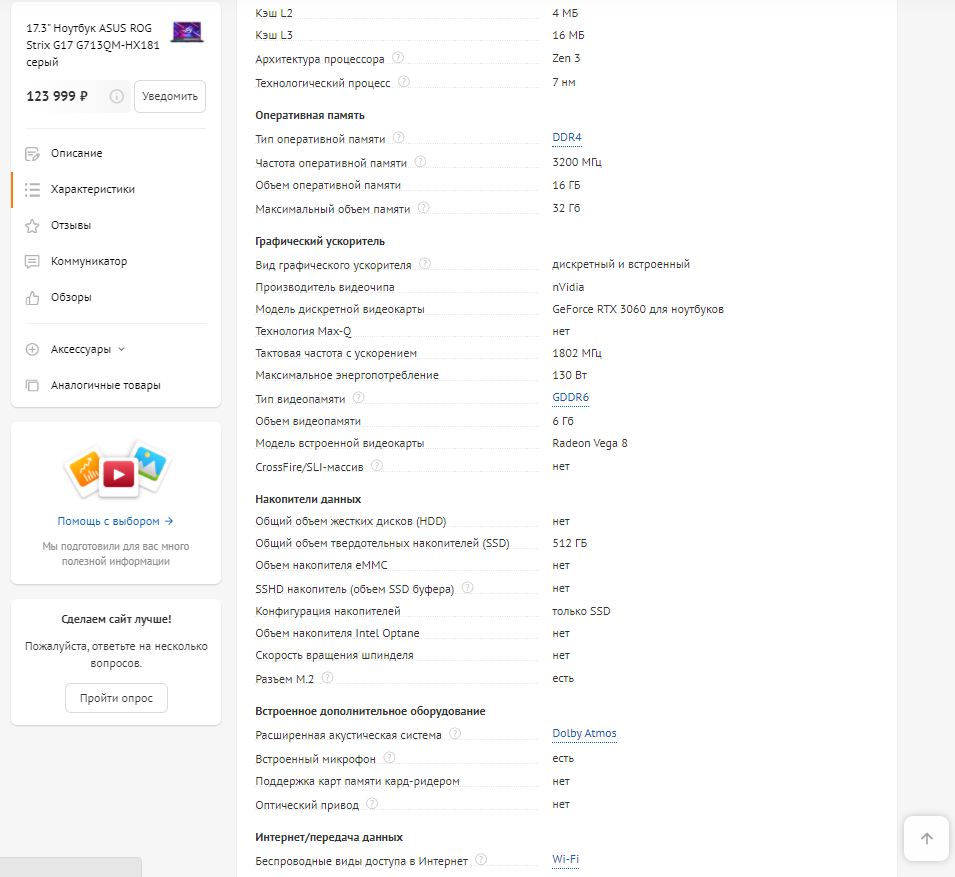Click the Пройти опрос button
The width and height of the screenshot is (955, 877).
point(116,698)
